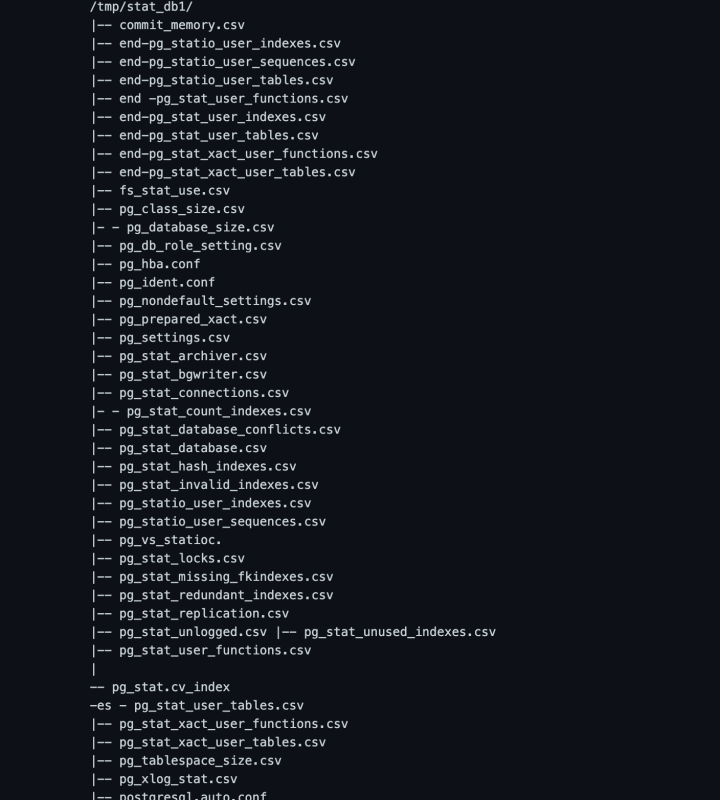Click pg_tablespace_size.csv file
720x800 pixels.
200,761
